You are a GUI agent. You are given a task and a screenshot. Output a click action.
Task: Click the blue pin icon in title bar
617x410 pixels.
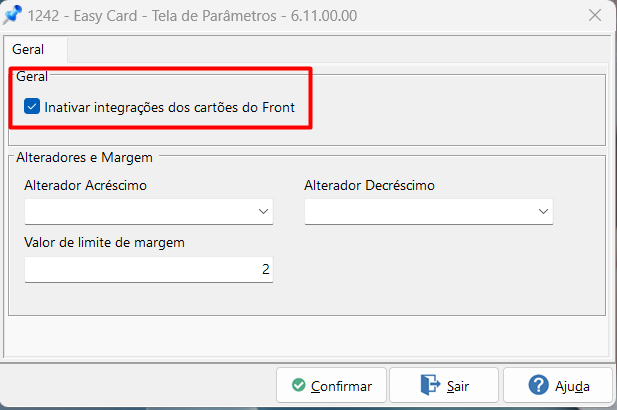coord(14,15)
